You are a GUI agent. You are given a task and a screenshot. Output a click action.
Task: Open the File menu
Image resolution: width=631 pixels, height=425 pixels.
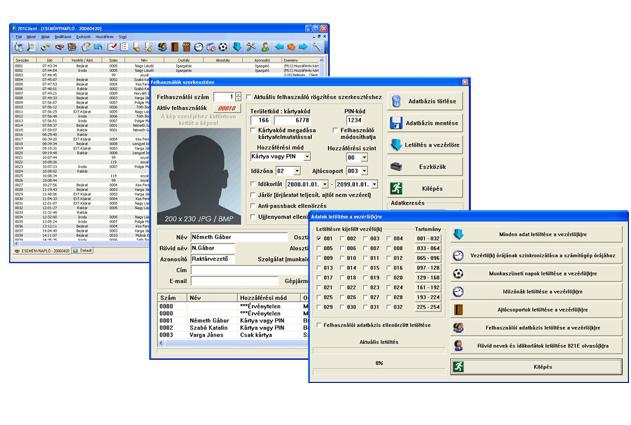coord(19,36)
